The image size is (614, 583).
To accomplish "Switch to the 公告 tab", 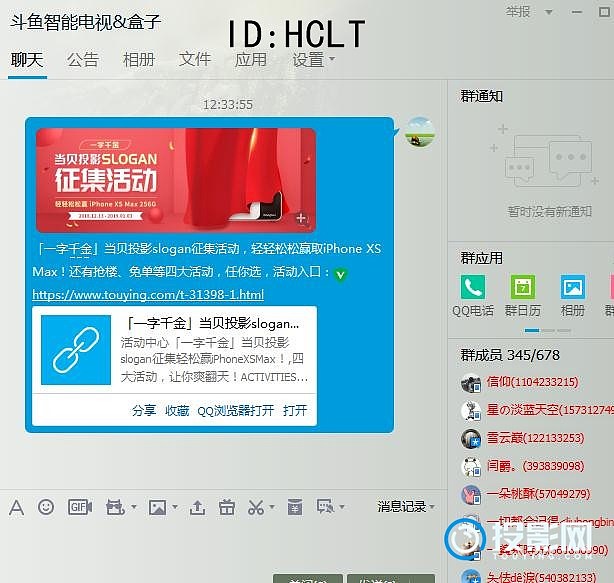I will [x=83, y=59].
